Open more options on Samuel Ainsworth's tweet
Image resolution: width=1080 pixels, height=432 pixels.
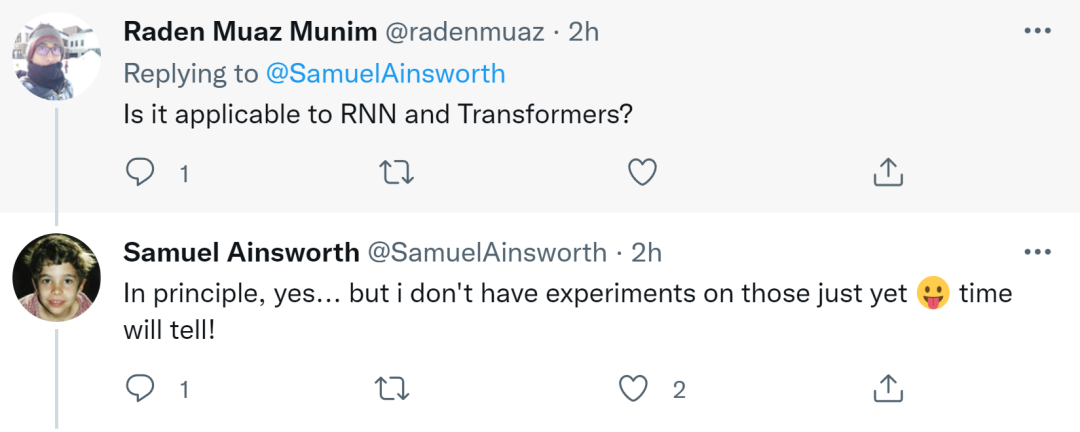coord(1038,250)
